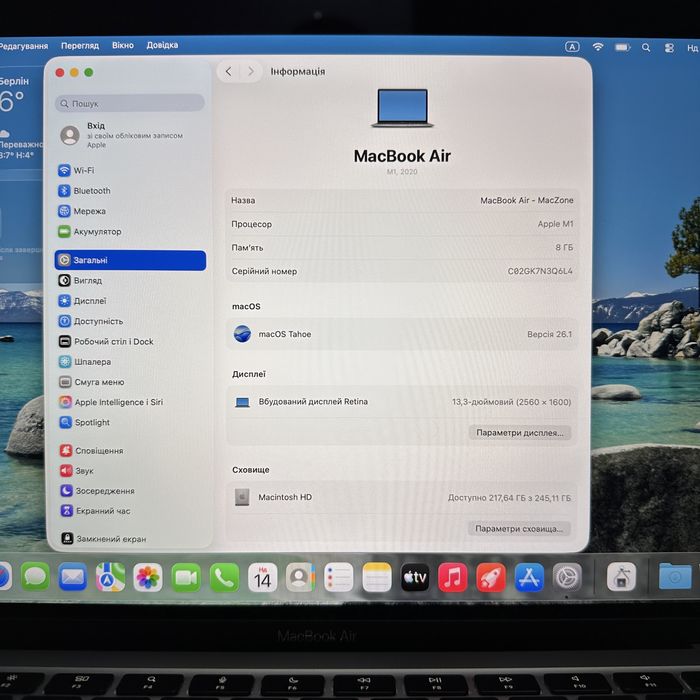The height and width of the screenshot is (700, 700).
Task: Click the 8 ГБ memory value
Action: 564,247
